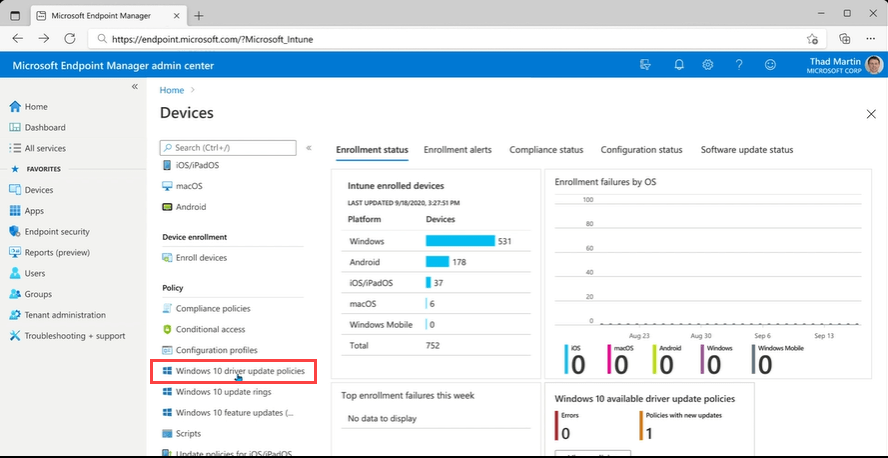Switch to Enrollment status tab

click(x=372, y=150)
